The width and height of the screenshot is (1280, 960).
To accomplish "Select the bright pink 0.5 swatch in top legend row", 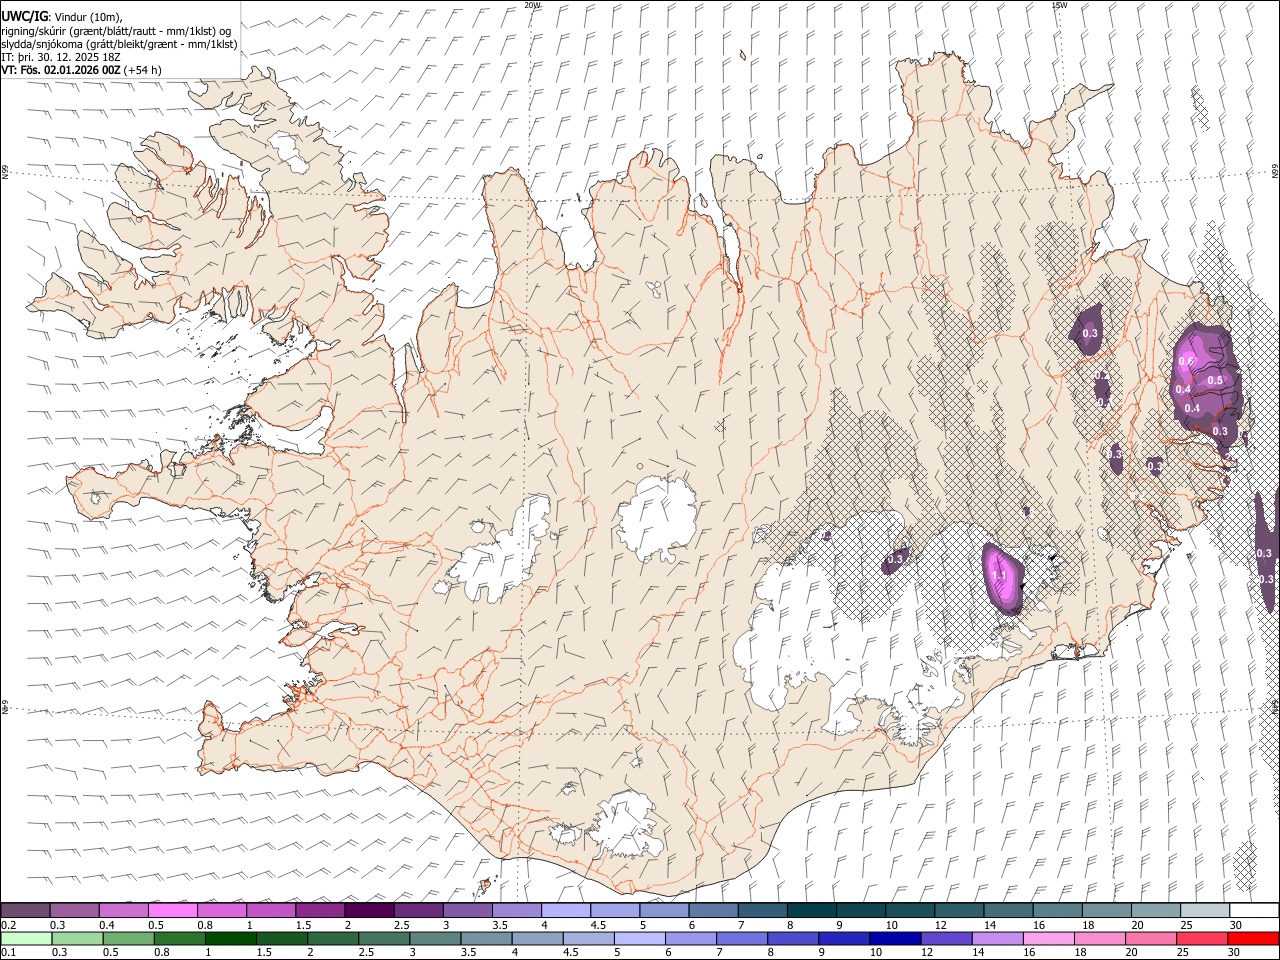I will point(172,910).
